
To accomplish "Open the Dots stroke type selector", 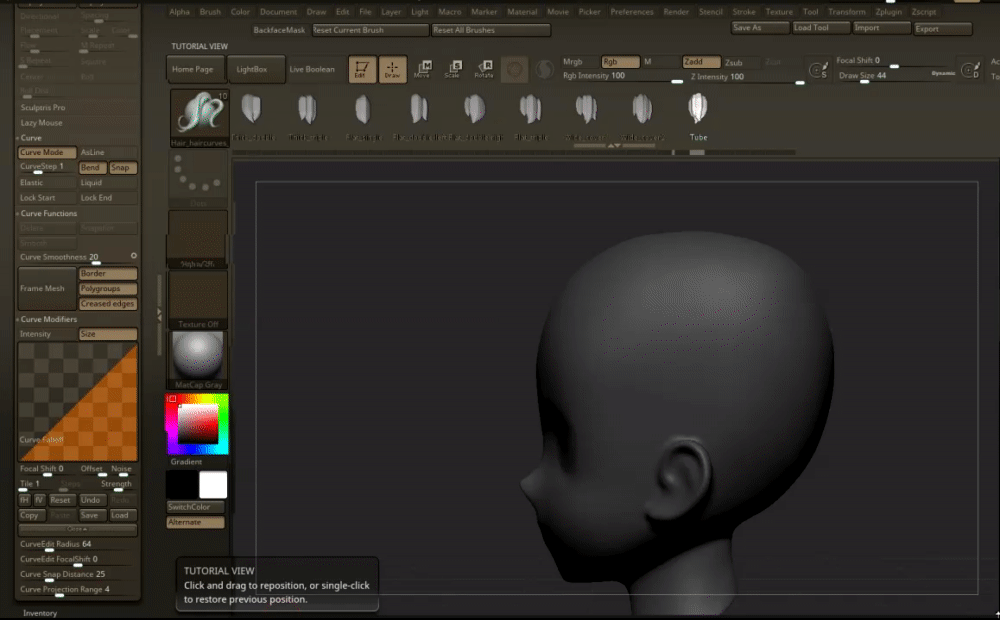I will (198, 179).
